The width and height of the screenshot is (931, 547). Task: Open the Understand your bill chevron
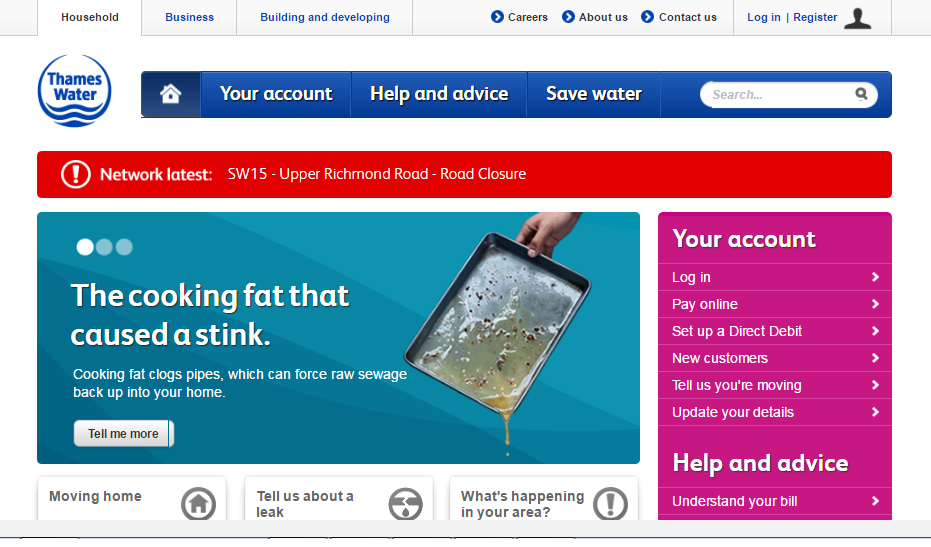pyautogui.click(x=875, y=501)
